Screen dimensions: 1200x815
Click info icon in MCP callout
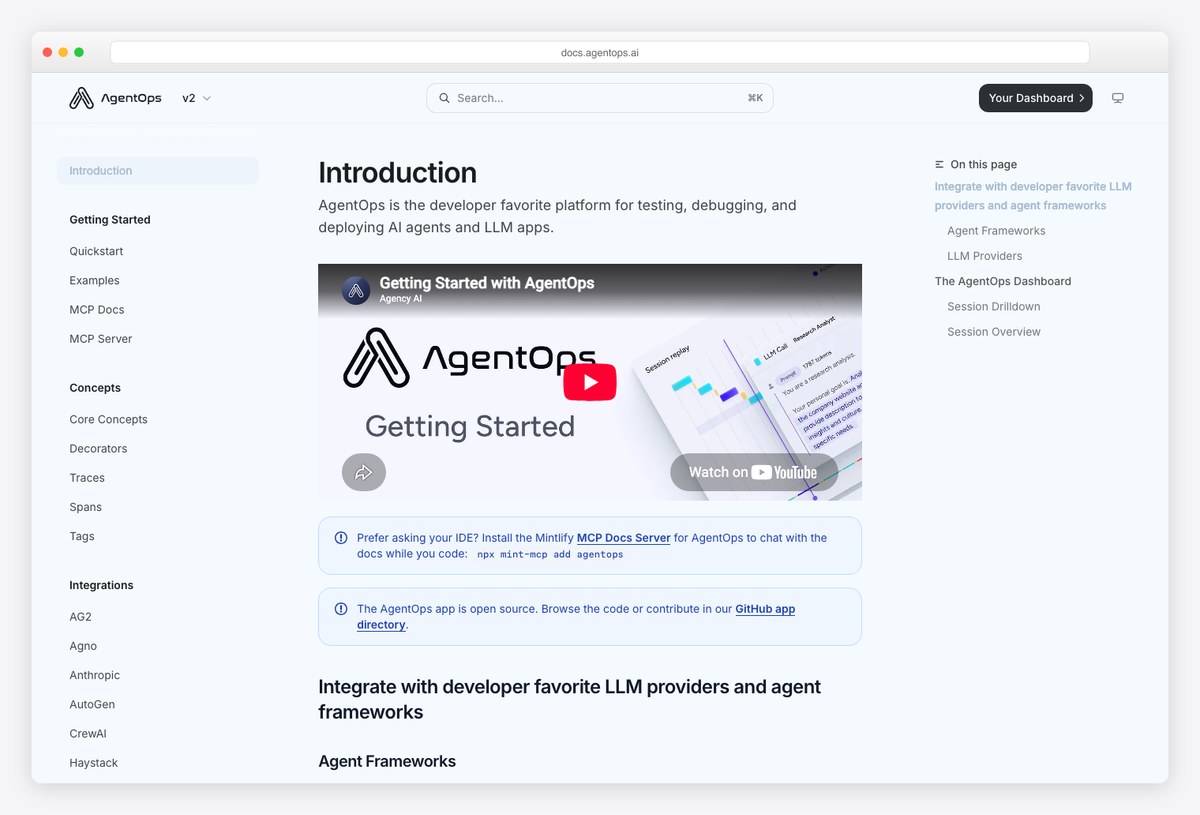(341, 538)
